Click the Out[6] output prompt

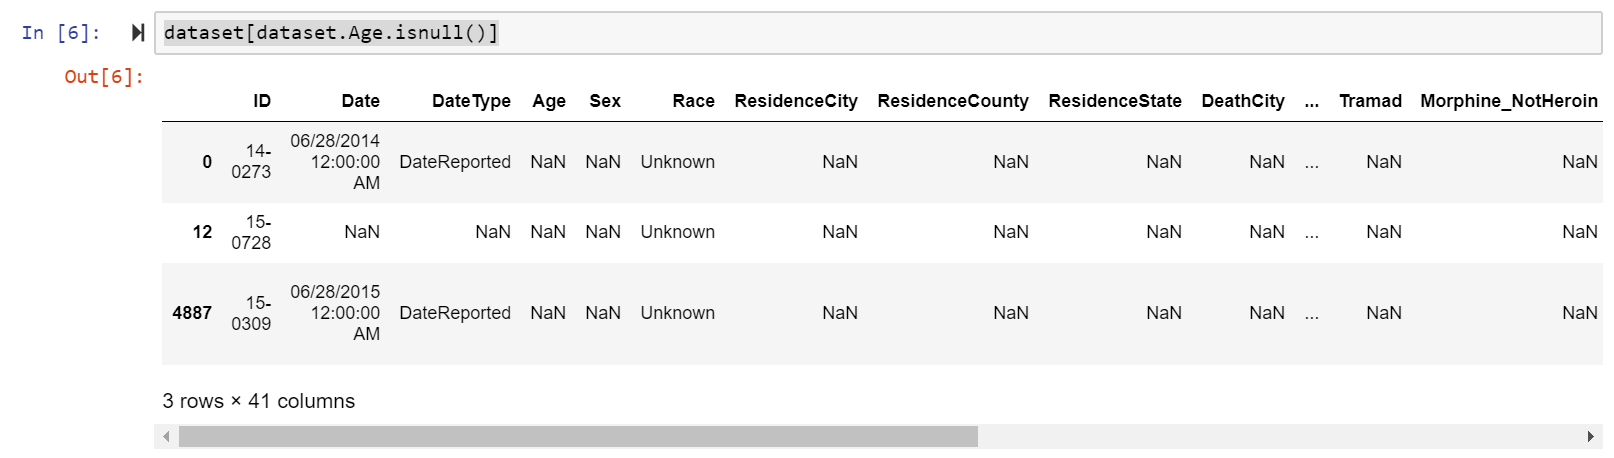(x=104, y=77)
